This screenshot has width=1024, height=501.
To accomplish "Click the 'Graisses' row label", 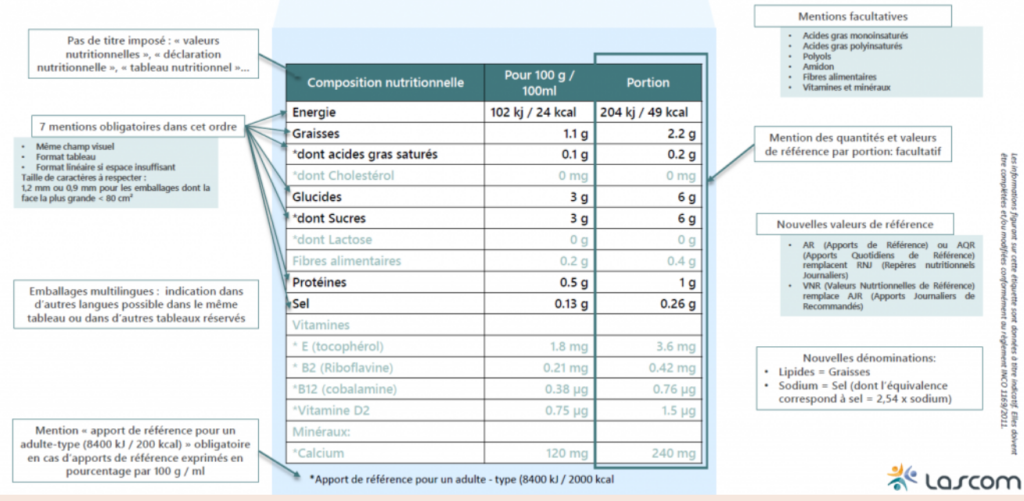I will pyautogui.click(x=316, y=133).
